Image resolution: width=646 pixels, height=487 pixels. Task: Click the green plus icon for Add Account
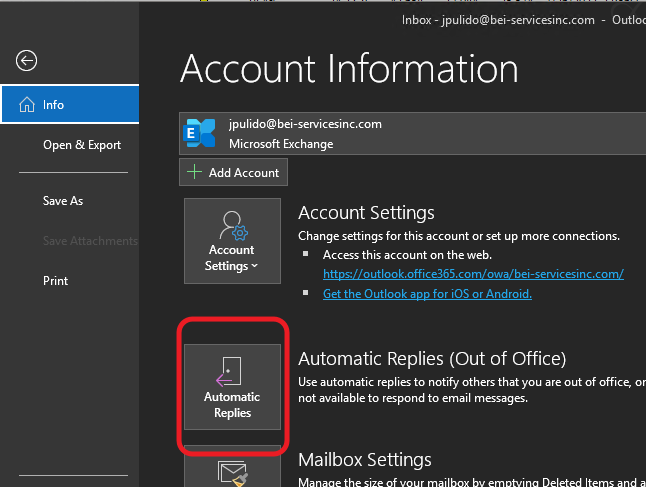pos(194,172)
